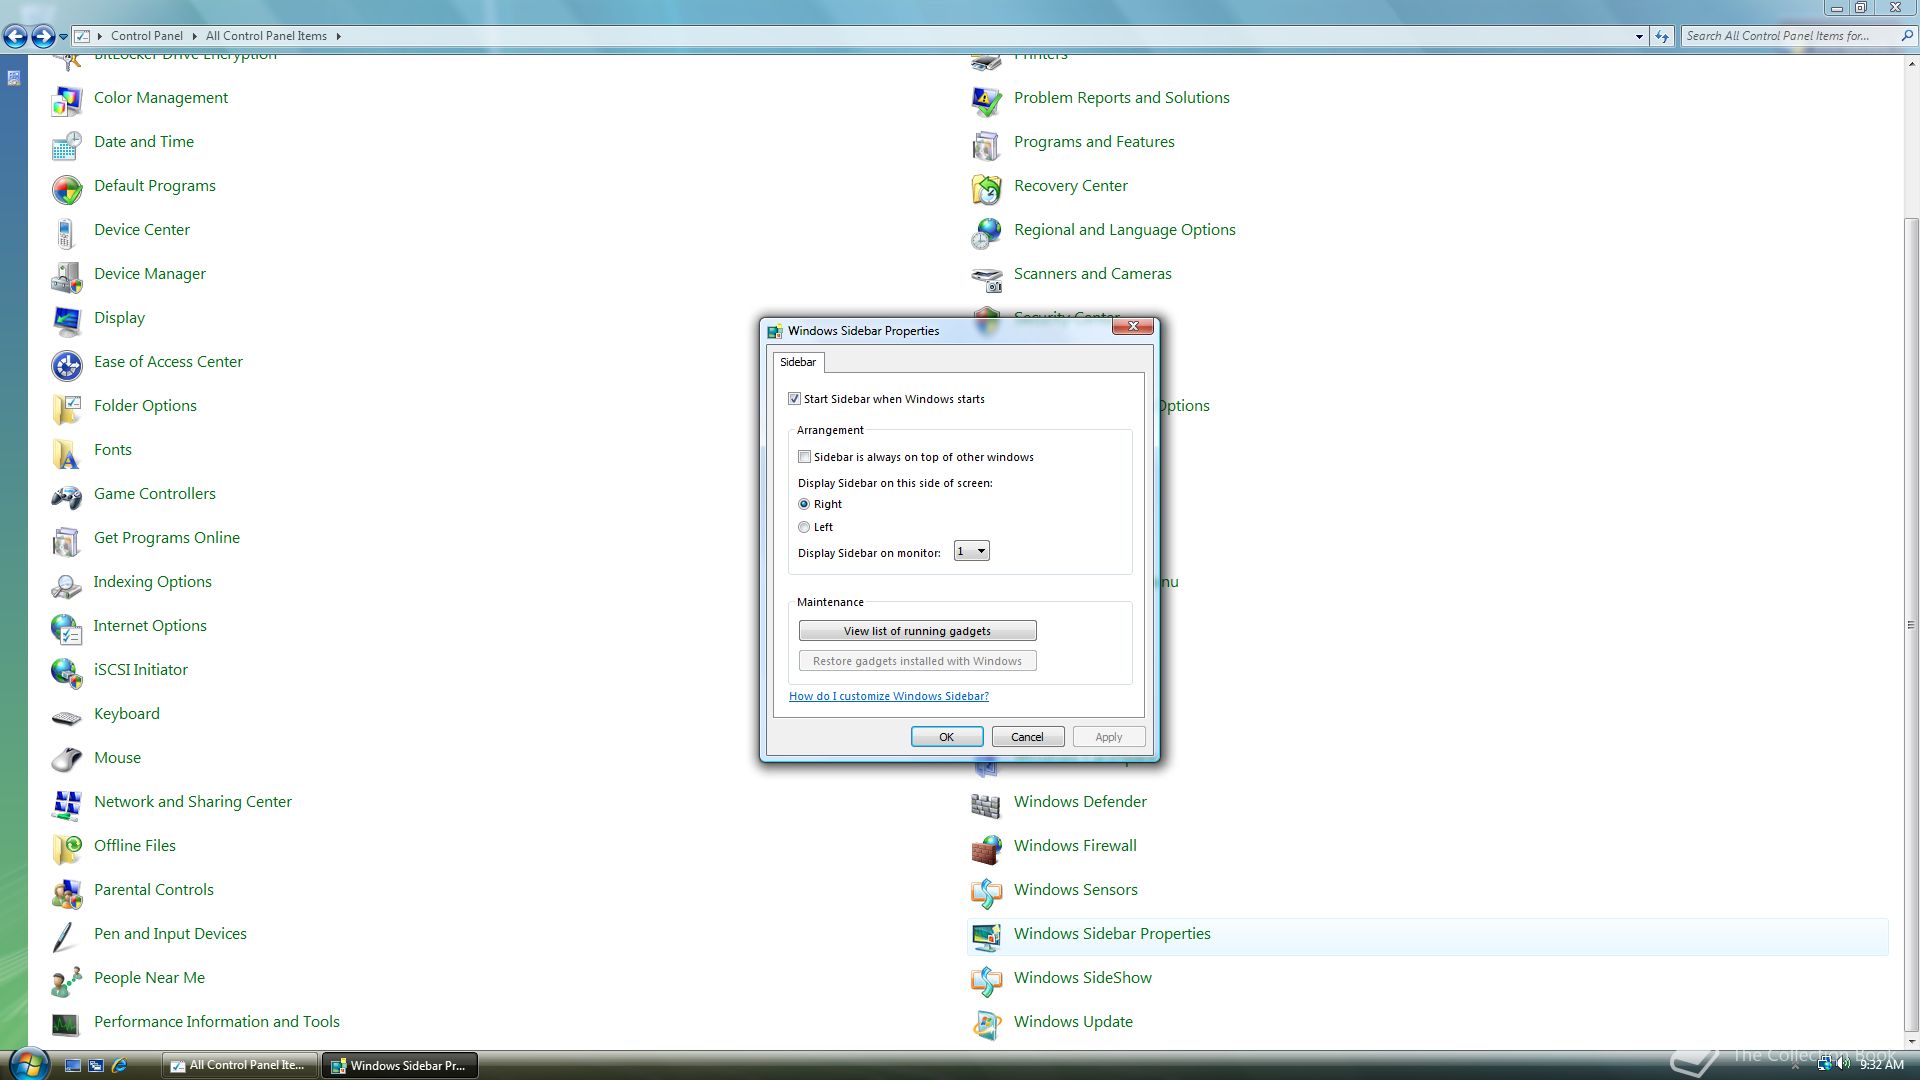
Task: Switch to Windows Sidebar Properties taskbar button
Action: tap(399, 1065)
